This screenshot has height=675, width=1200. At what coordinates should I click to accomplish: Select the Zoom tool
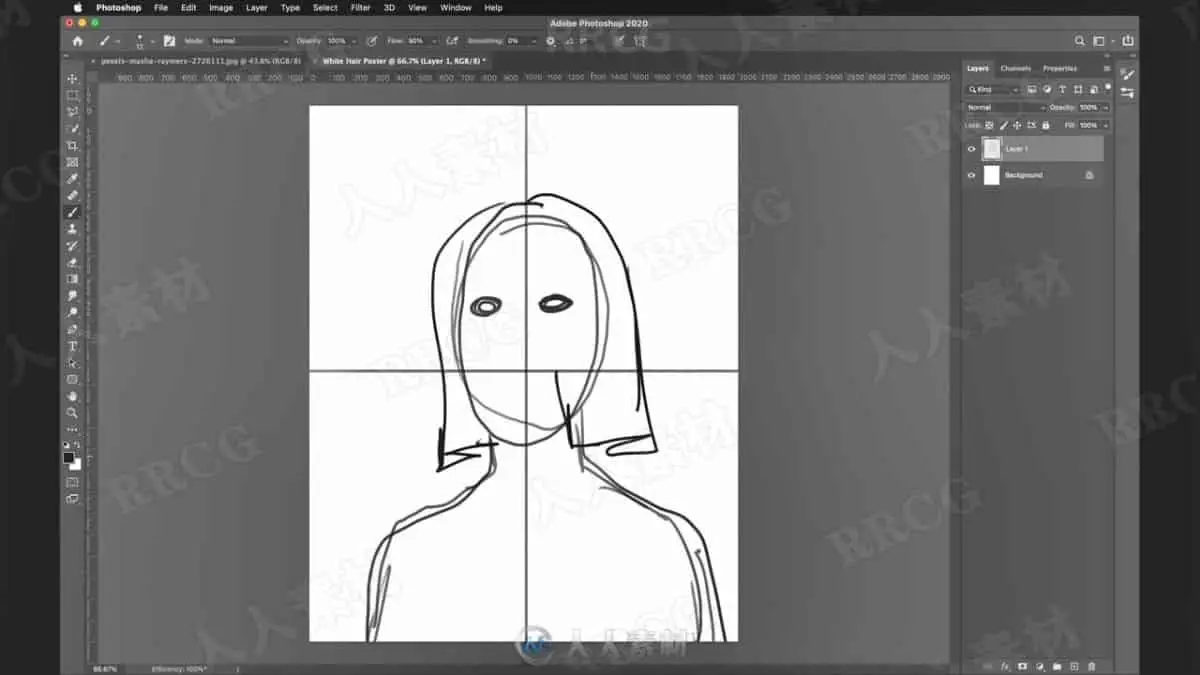[x=72, y=412]
